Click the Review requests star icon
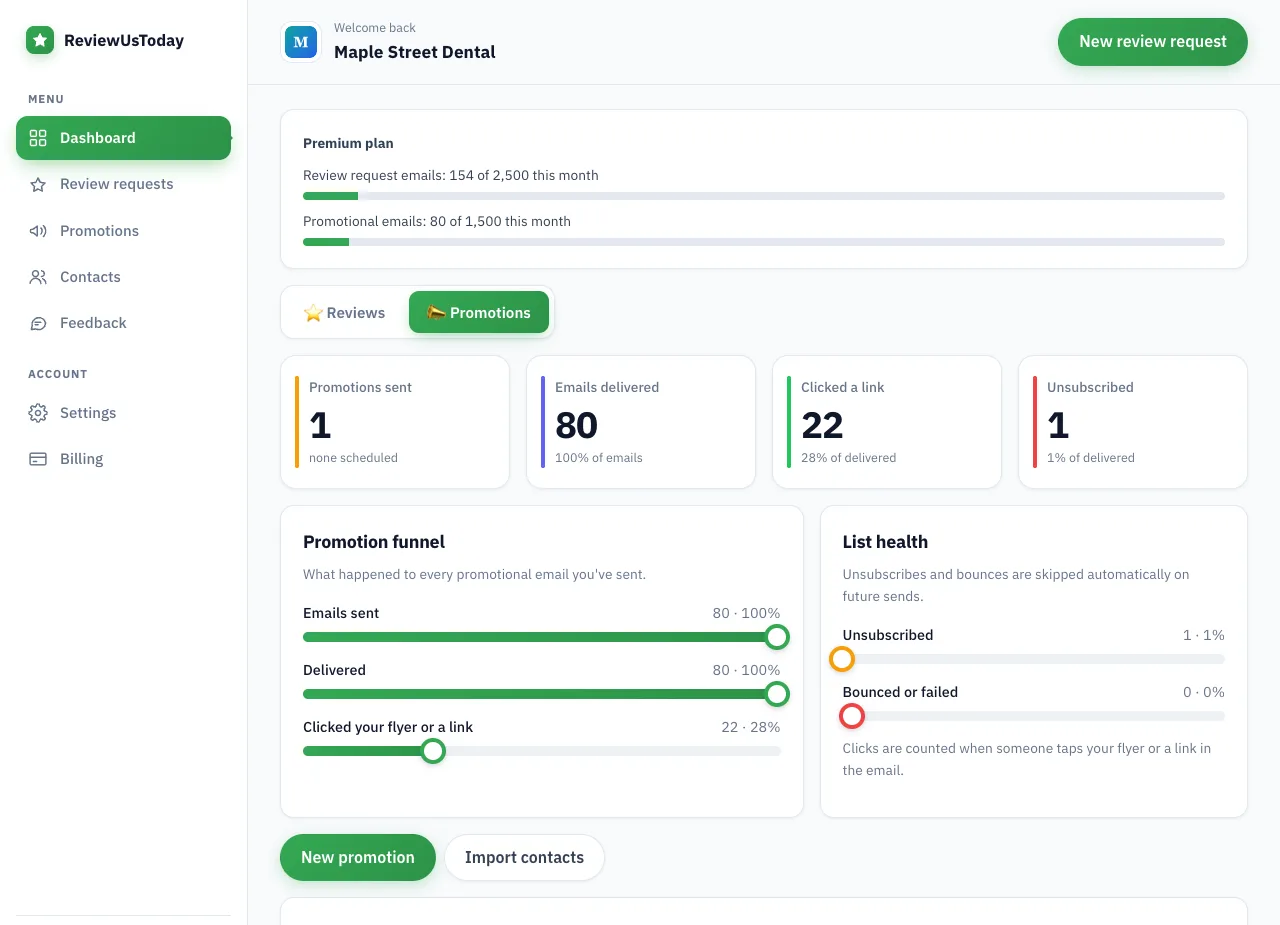The image size is (1280, 925). coord(38,184)
